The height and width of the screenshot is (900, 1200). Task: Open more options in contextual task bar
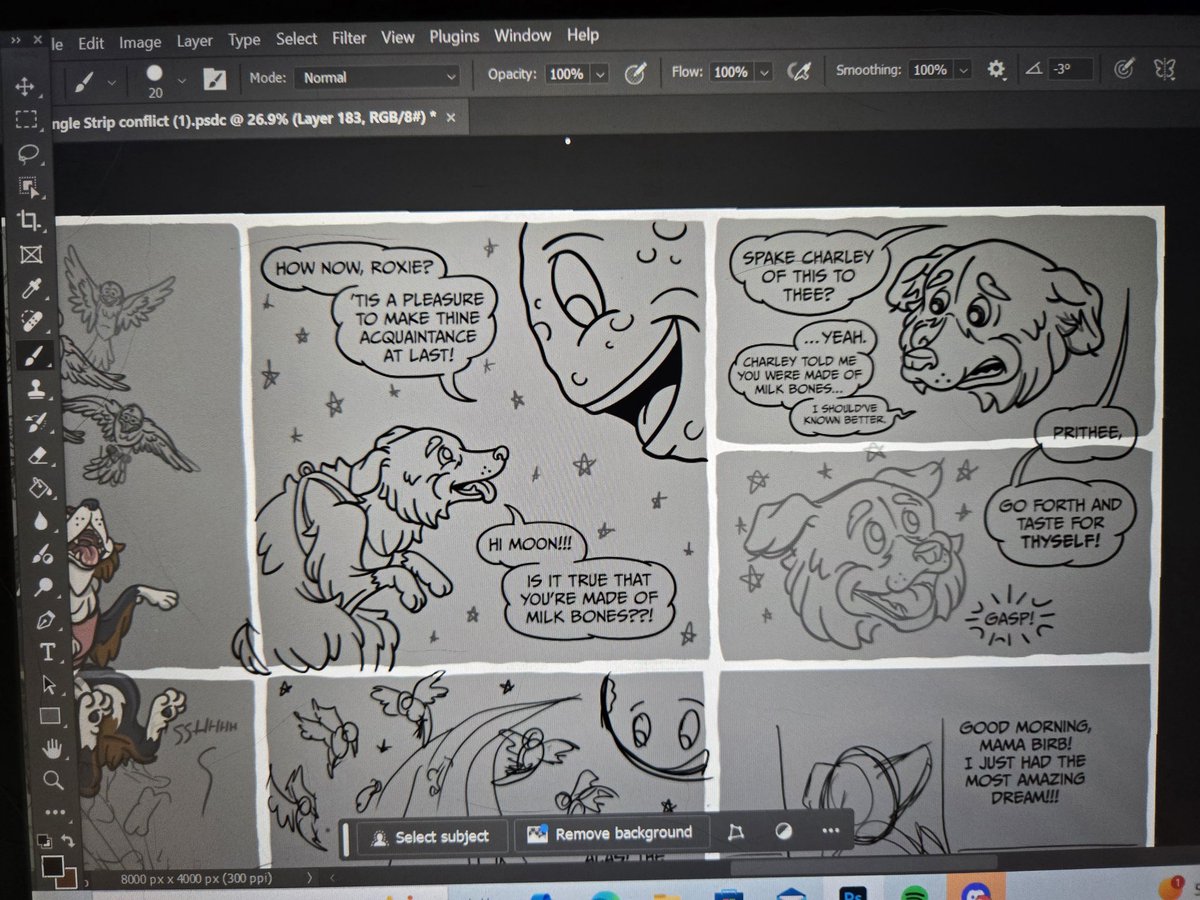click(x=830, y=832)
